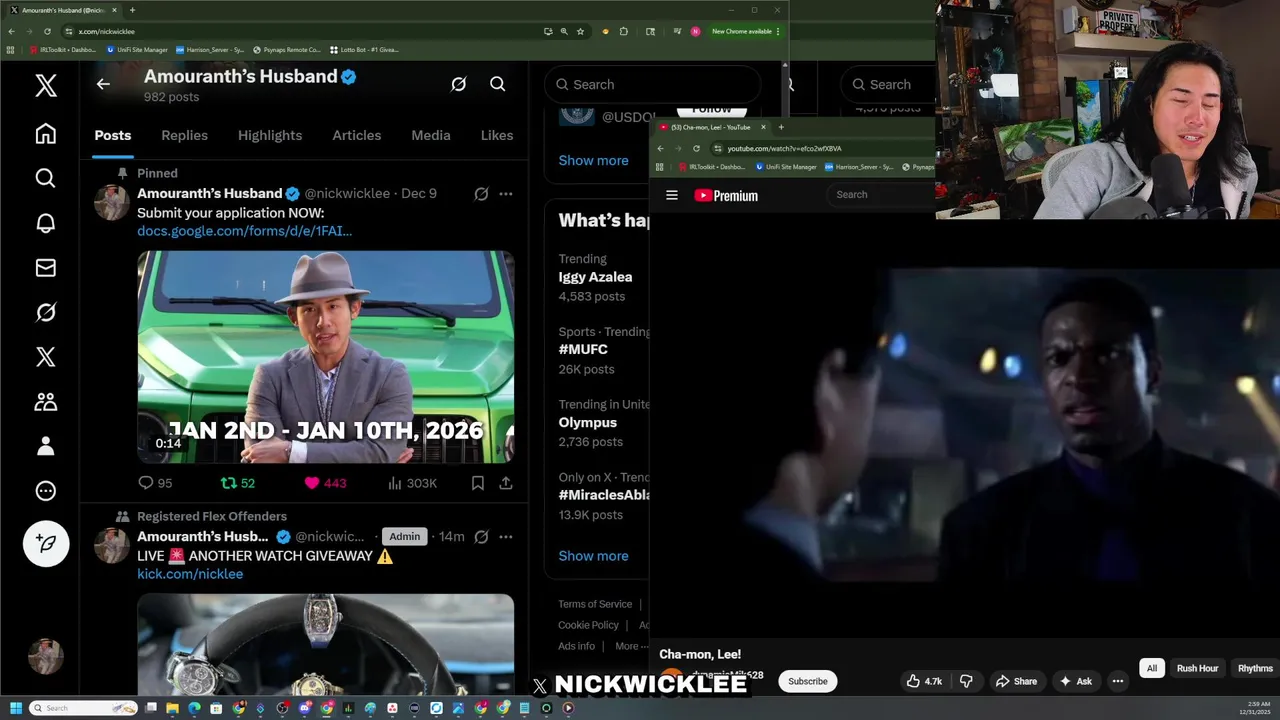Repost the pinned post with 52 reposts
The image size is (1280, 720).
point(238,483)
